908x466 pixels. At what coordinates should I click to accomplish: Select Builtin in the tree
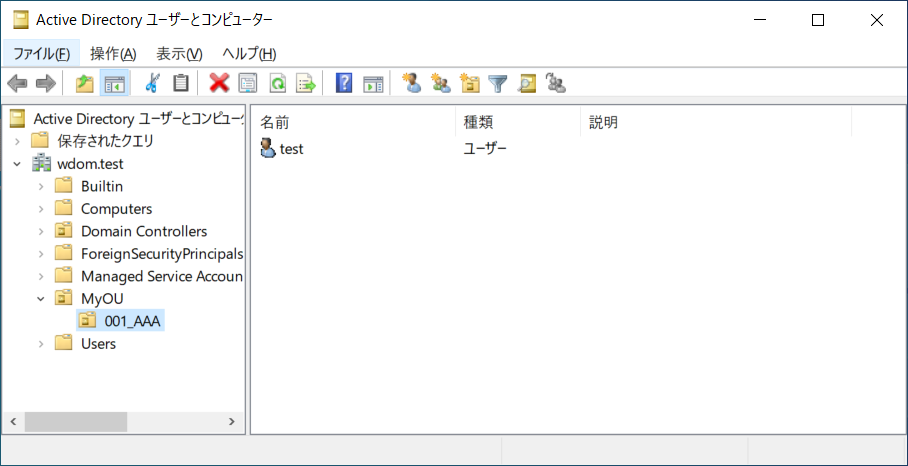pos(102,186)
